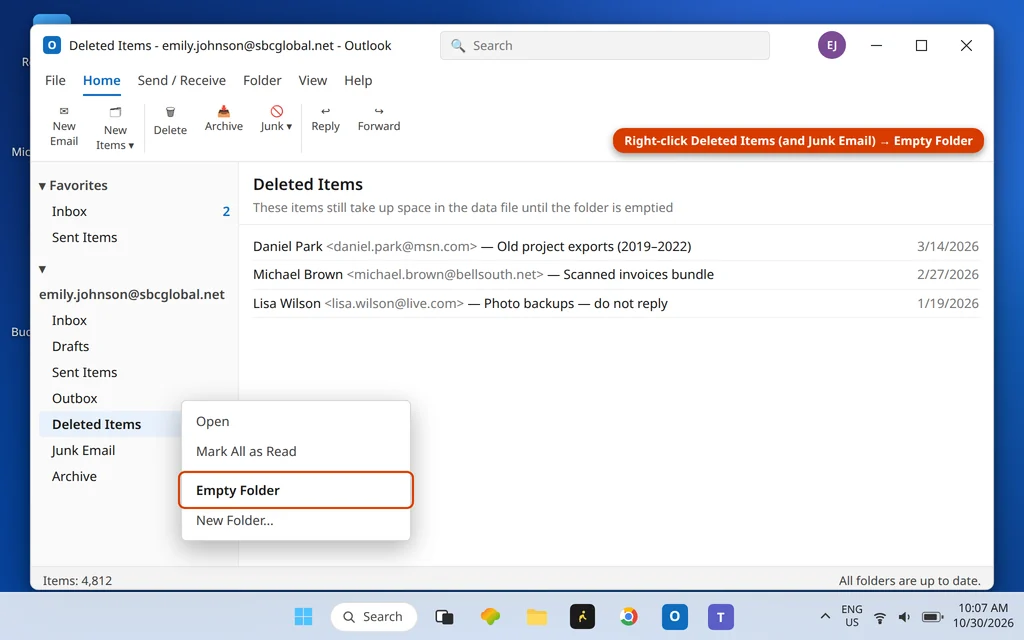The image size is (1024, 640).
Task: Click the Items: 4,812 status text
Action: click(77, 581)
